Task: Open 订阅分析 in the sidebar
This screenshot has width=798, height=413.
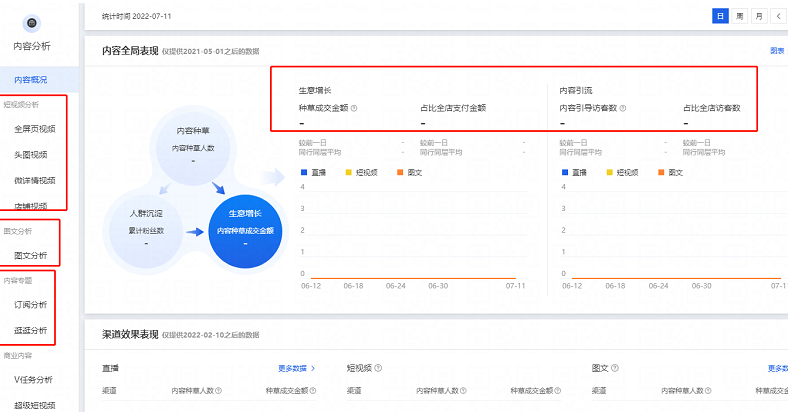Action: pyautogui.click(x=31, y=305)
